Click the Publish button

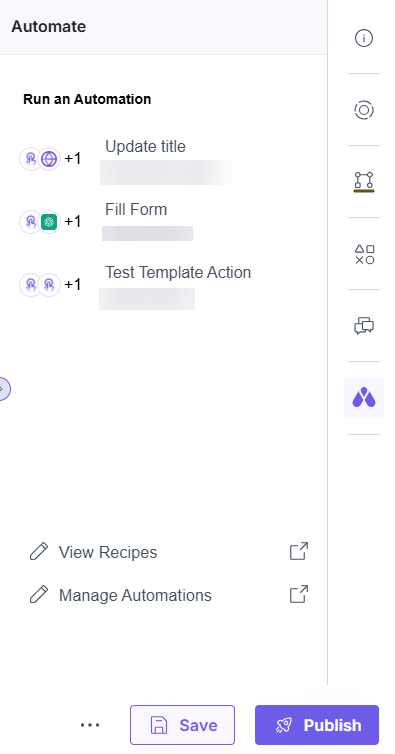[317, 725]
